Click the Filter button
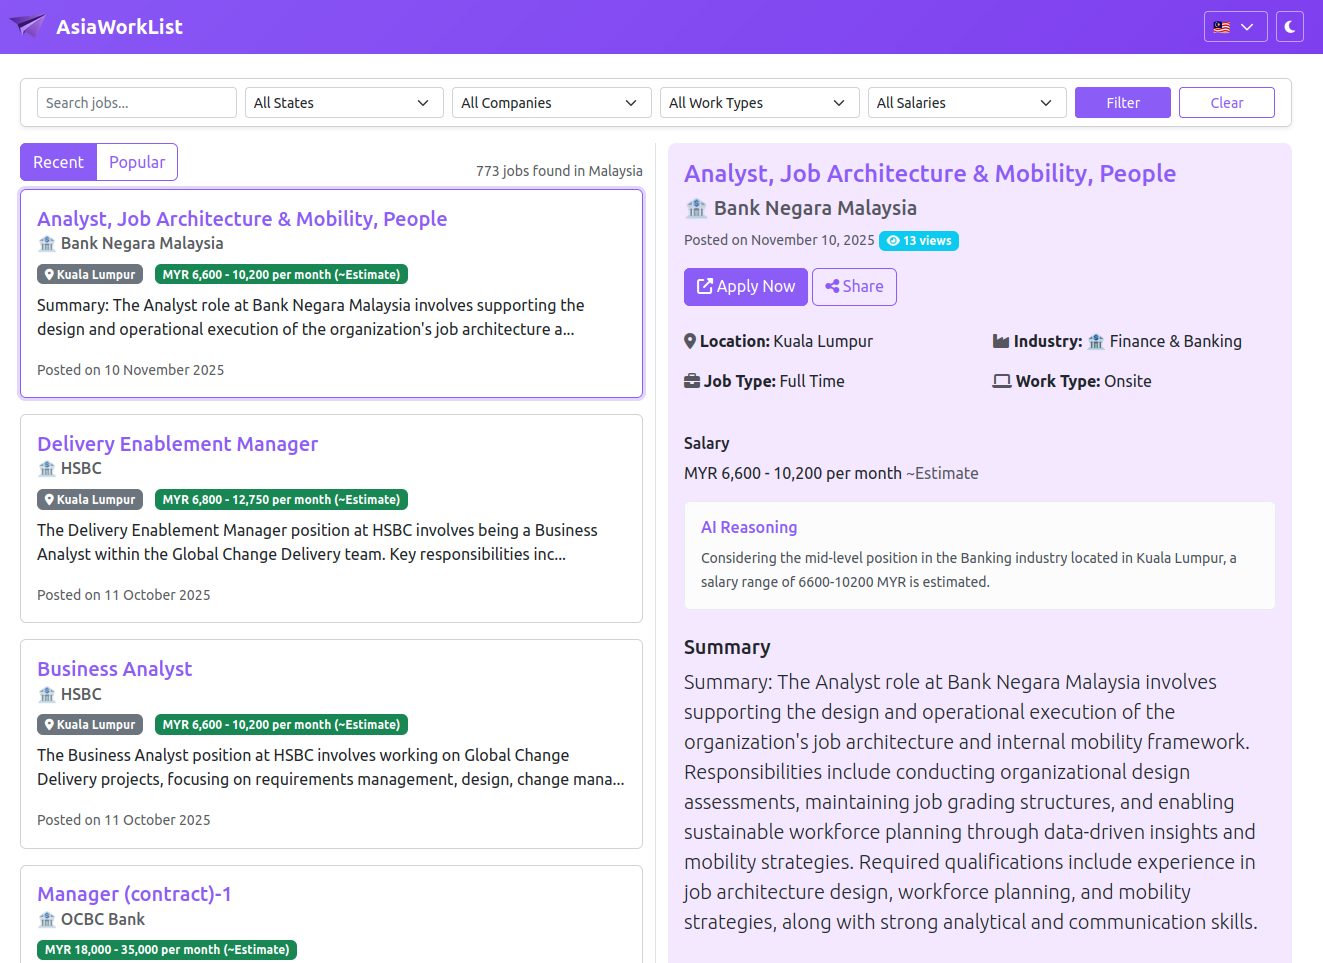This screenshot has width=1323, height=963. [1123, 103]
